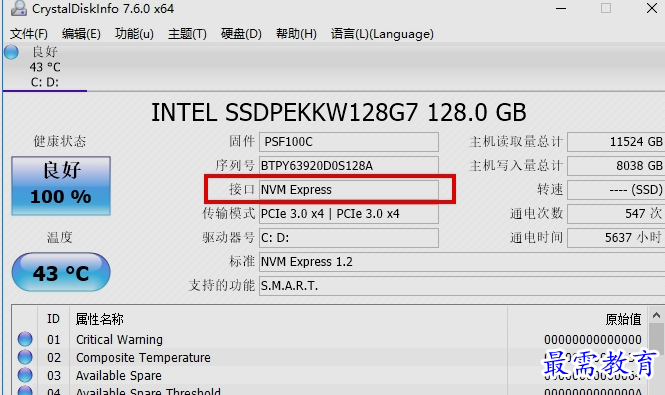This screenshot has height=395, width=665.
Task: Open the 主题(T) menu
Action: point(187,34)
